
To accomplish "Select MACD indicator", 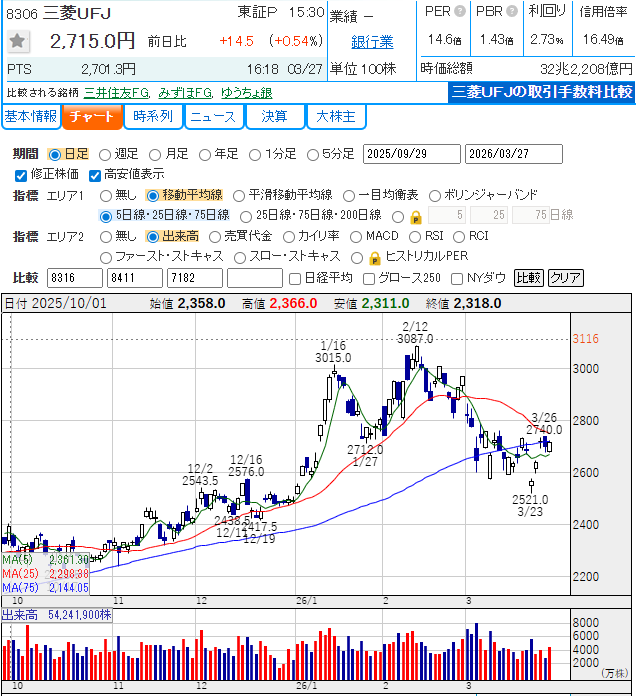I will point(356,237).
